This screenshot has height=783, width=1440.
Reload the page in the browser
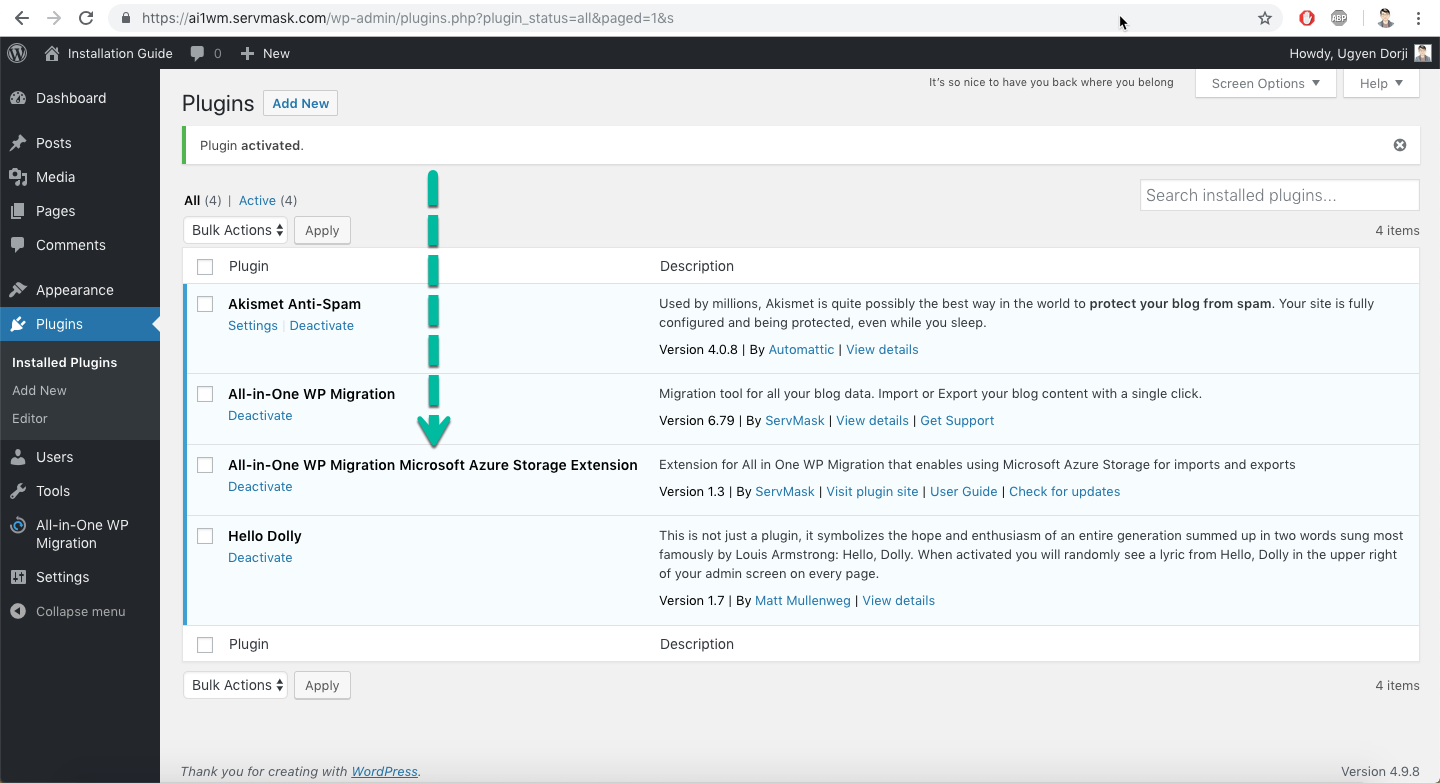86,18
